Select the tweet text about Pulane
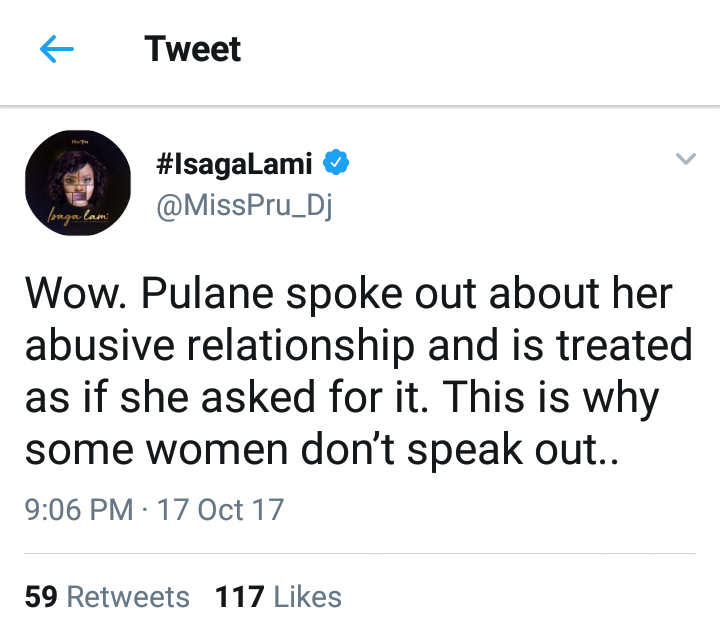Viewport: 720px width, 638px height. [358, 371]
